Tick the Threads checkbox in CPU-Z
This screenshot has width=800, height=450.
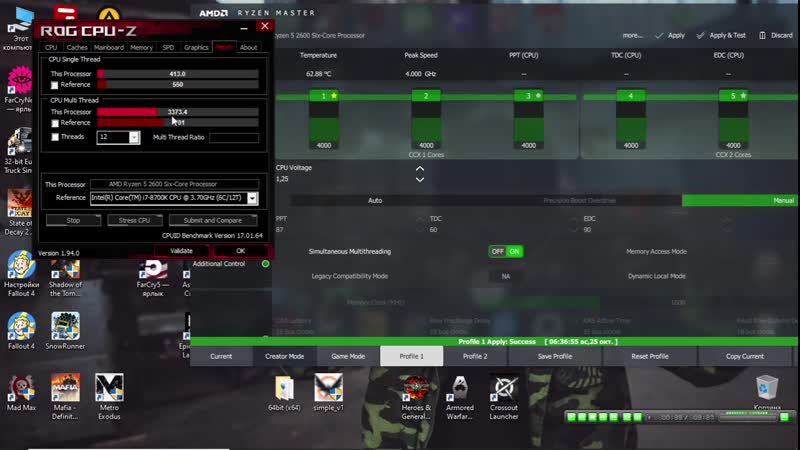55,137
